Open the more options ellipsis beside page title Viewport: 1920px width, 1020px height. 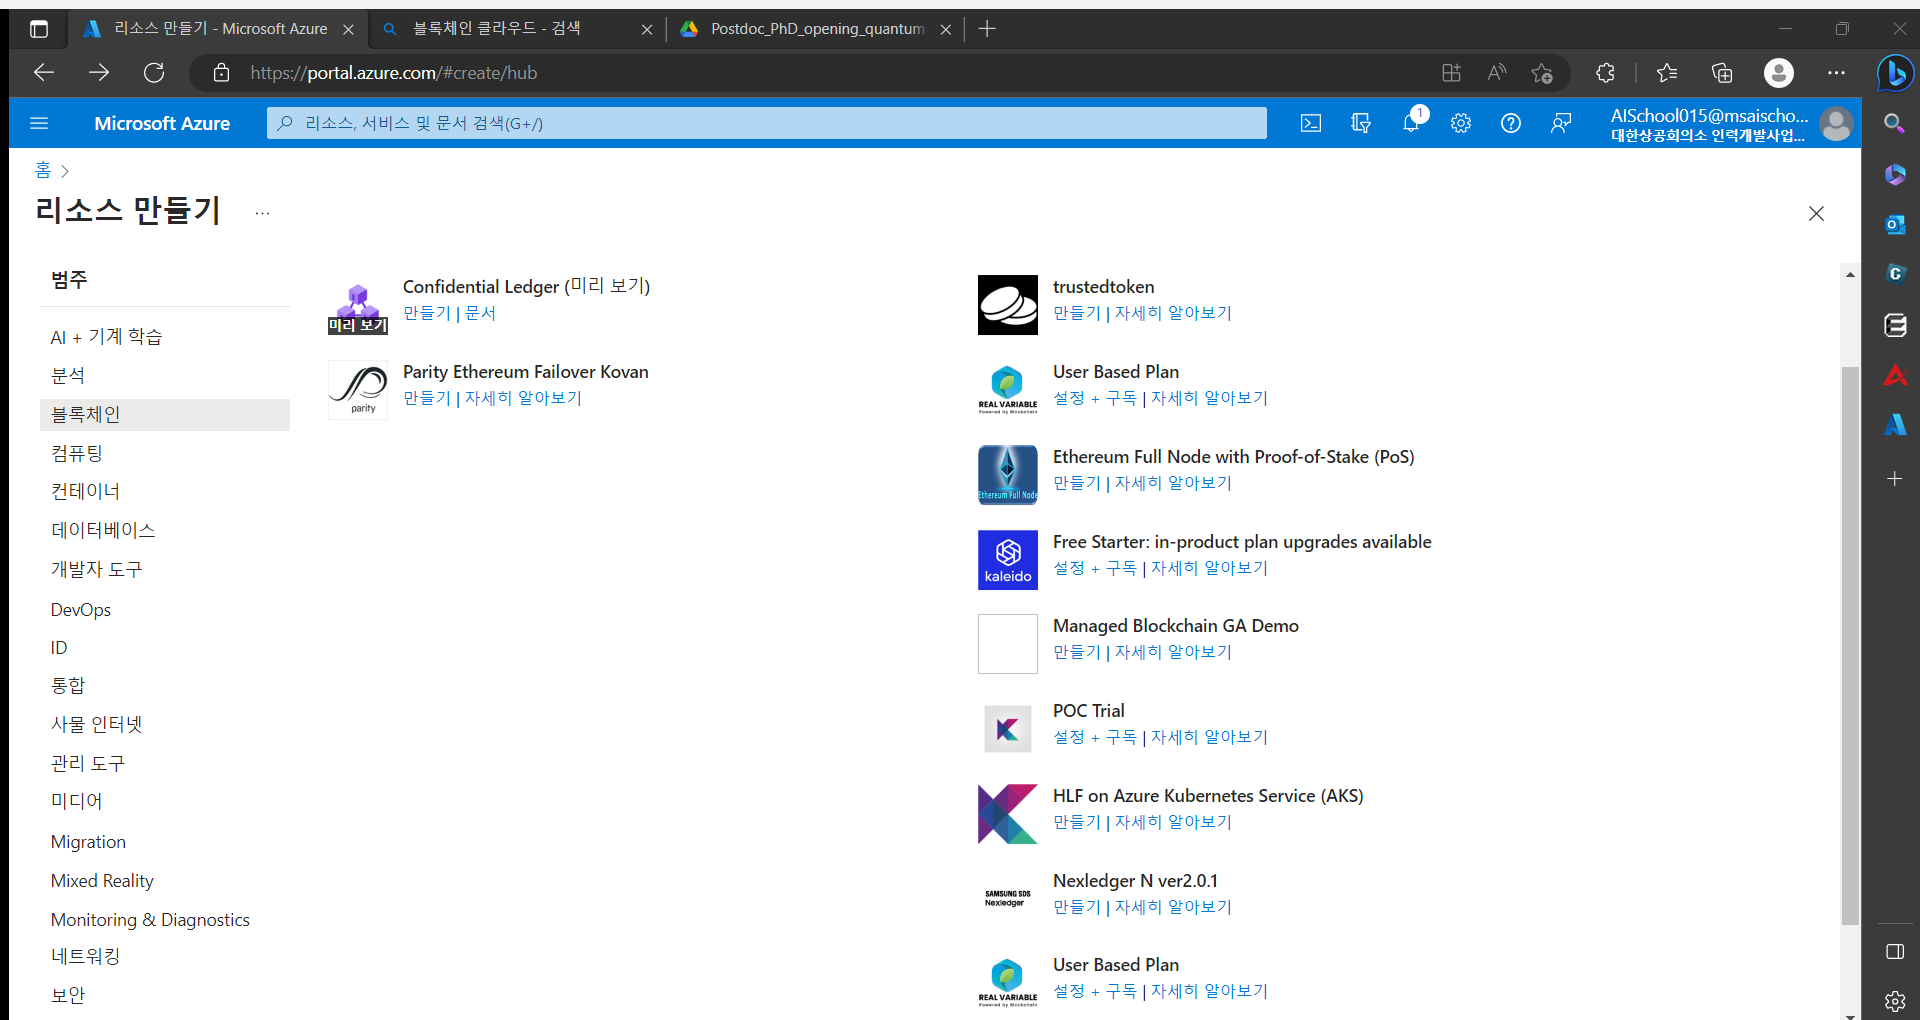(262, 213)
